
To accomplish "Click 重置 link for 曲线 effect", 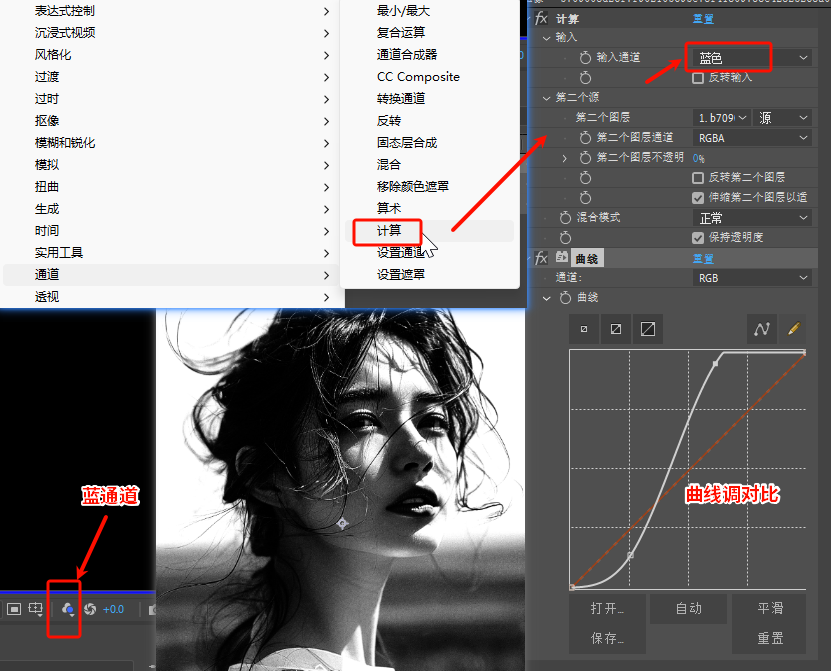I will click(x=703, y=259).
